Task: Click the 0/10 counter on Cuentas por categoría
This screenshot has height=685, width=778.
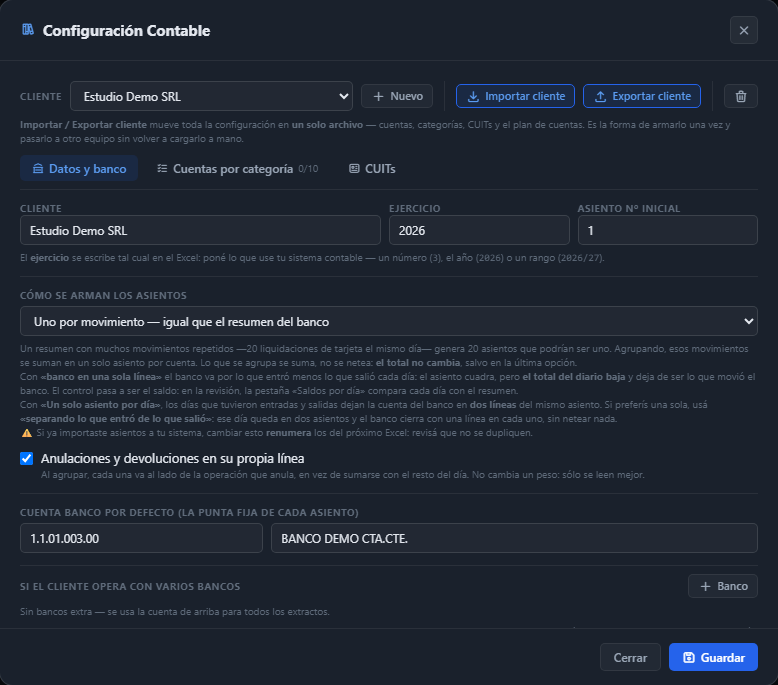Action: [308, 169]
